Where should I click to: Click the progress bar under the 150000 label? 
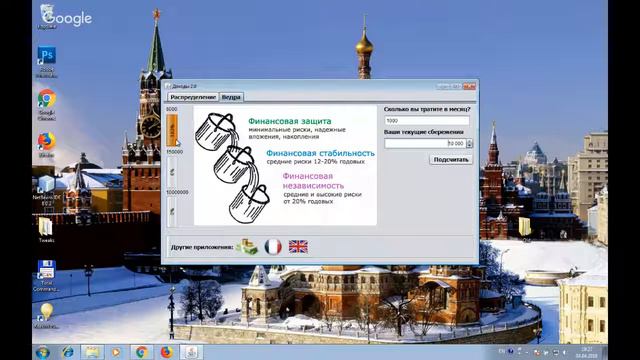[x=172, y=171]
